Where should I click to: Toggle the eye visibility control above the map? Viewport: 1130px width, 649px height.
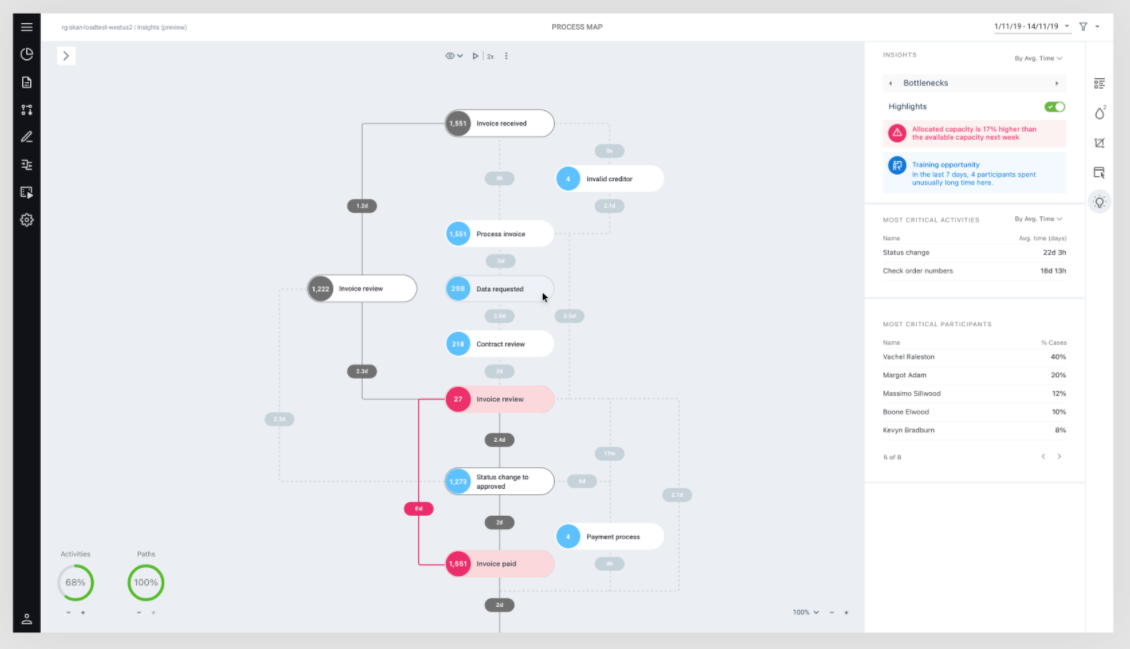(450, 56)
